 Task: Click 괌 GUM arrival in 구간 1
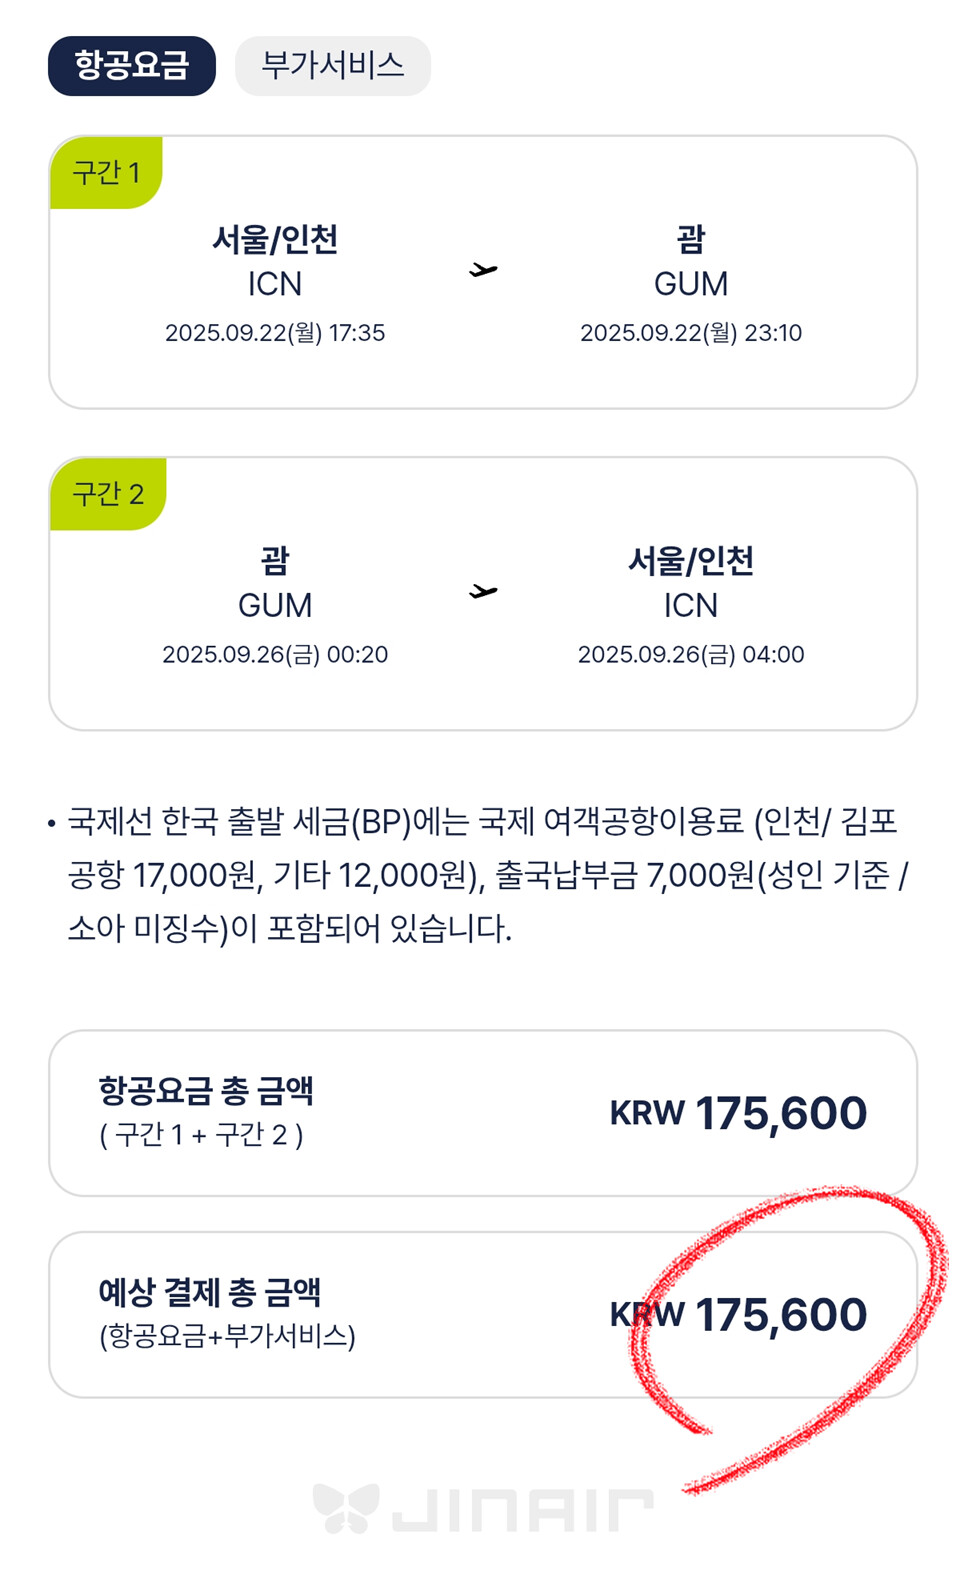click(x=691, y=261)
